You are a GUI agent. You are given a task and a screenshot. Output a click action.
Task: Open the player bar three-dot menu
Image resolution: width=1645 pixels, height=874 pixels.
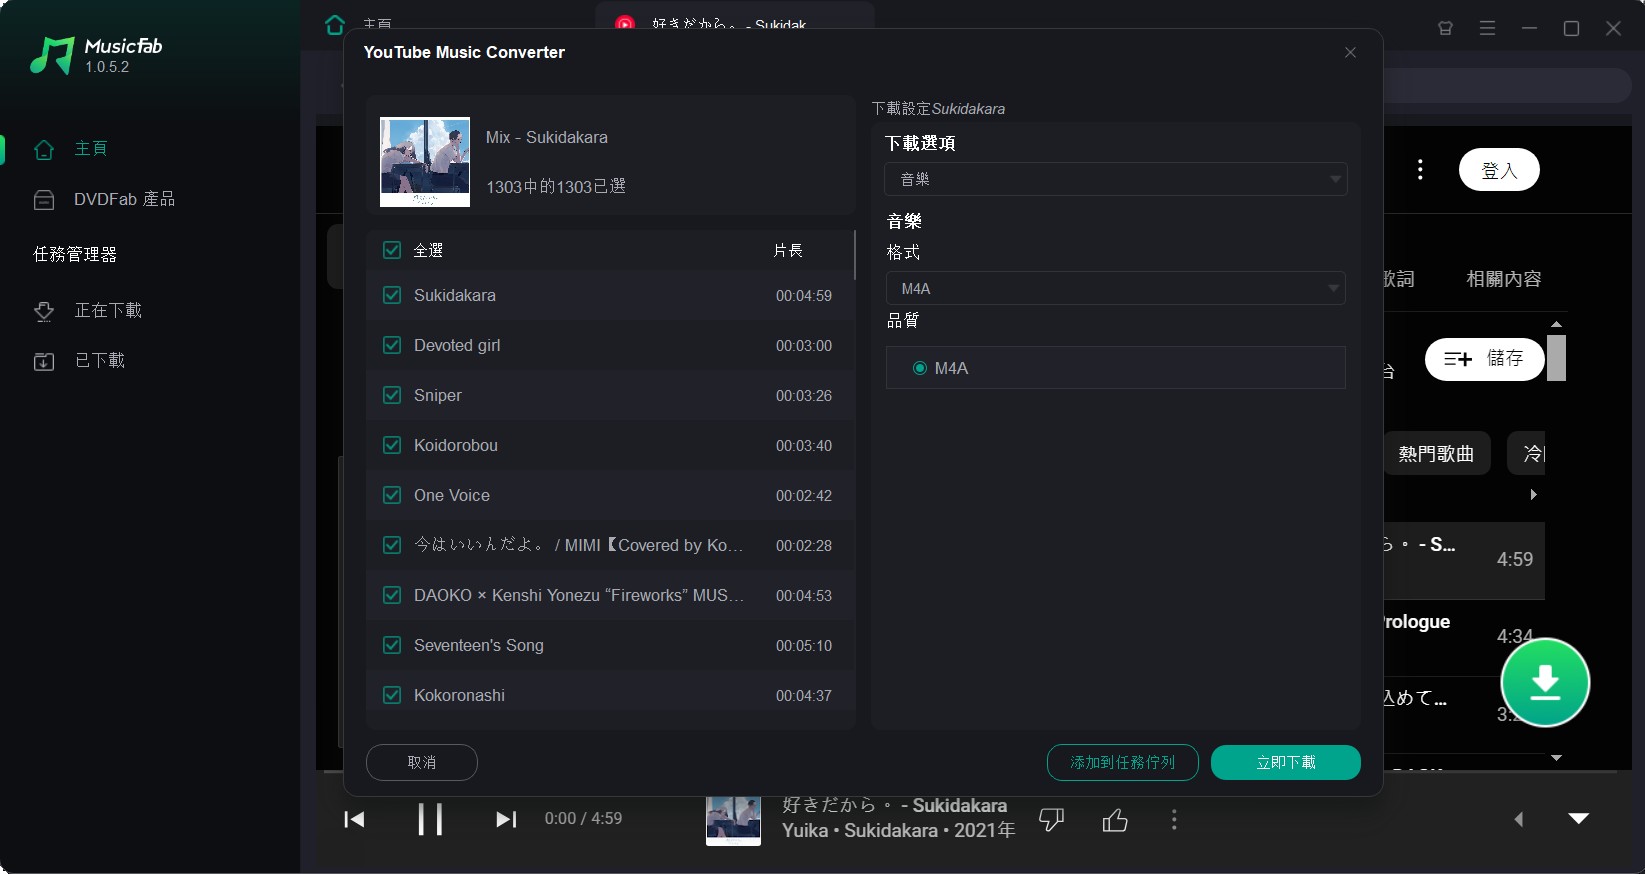[x=1174, y=820]
